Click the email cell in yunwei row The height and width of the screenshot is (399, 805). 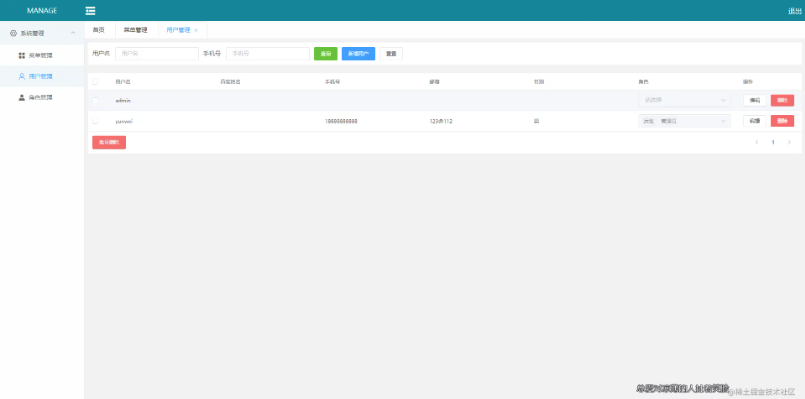[441, 121]
